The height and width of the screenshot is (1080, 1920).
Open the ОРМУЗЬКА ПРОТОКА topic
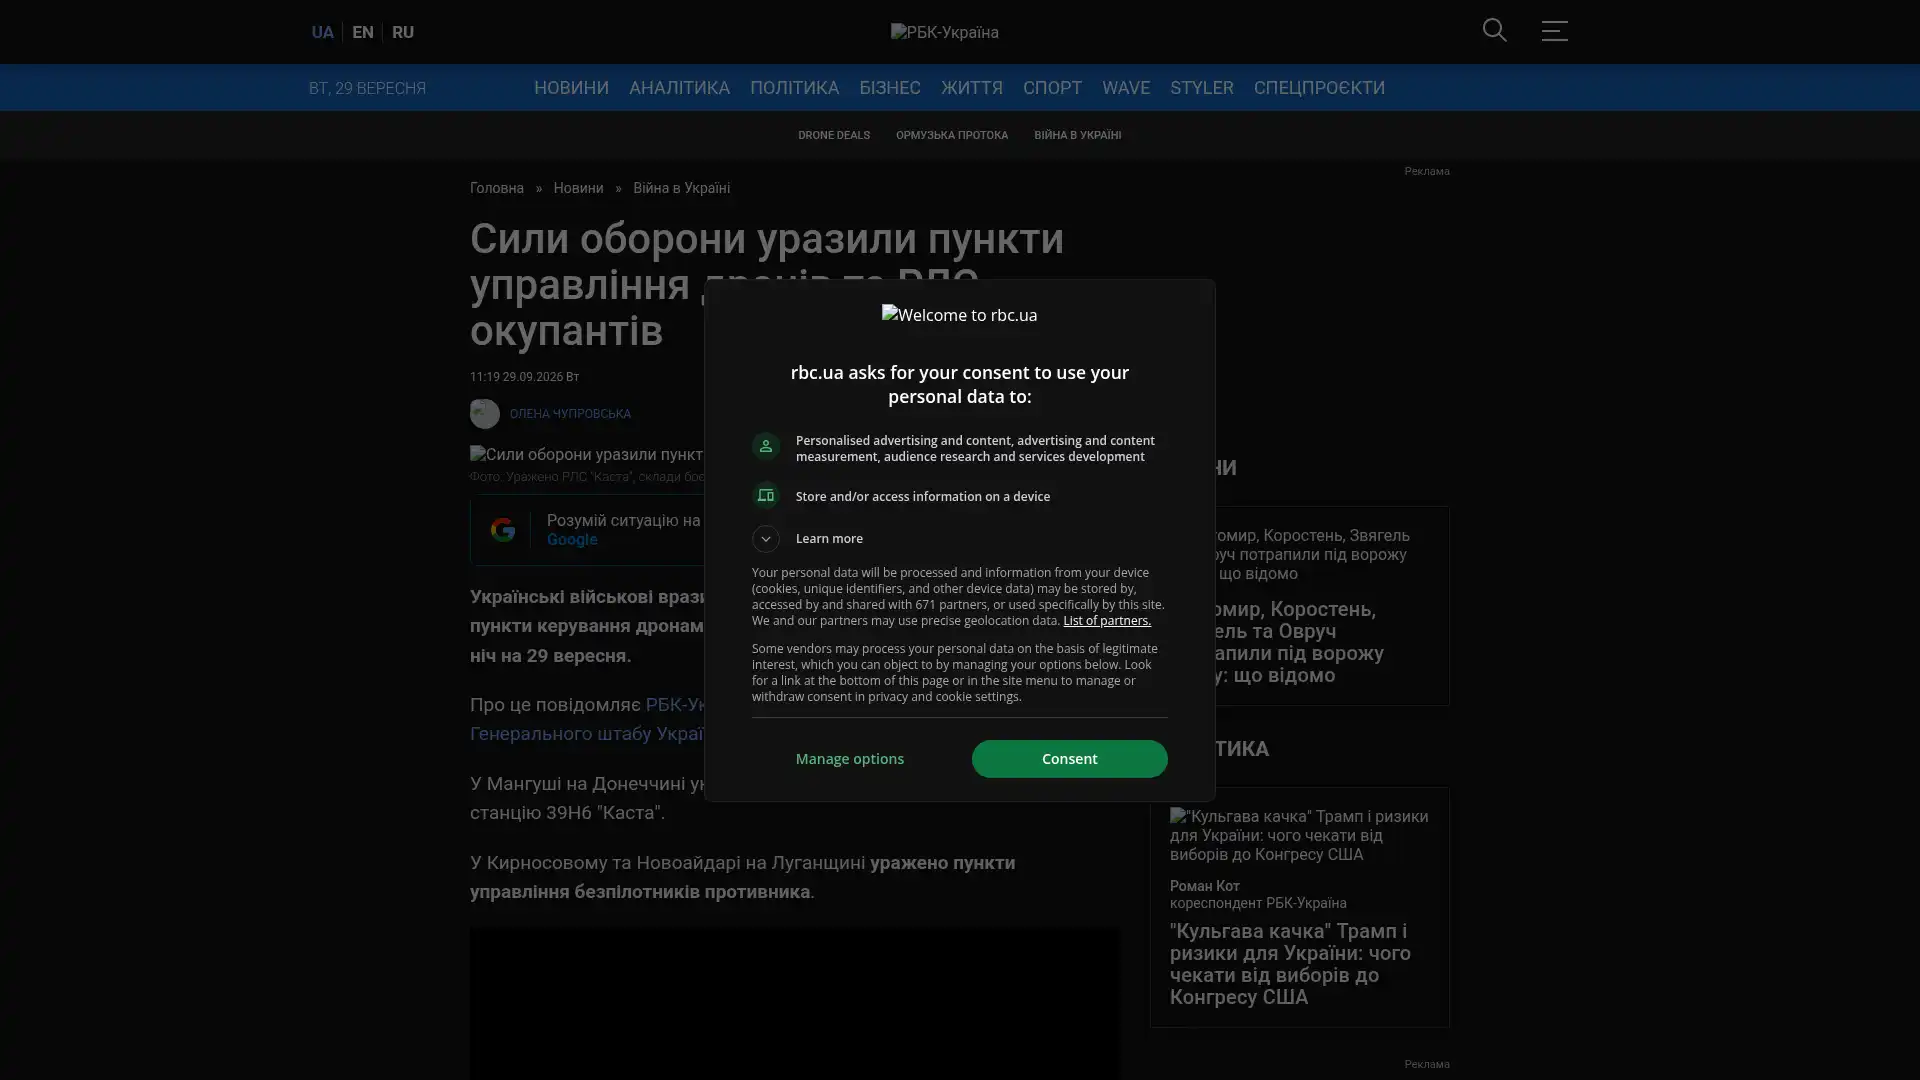pyautogui.click(x=951, y=135)
